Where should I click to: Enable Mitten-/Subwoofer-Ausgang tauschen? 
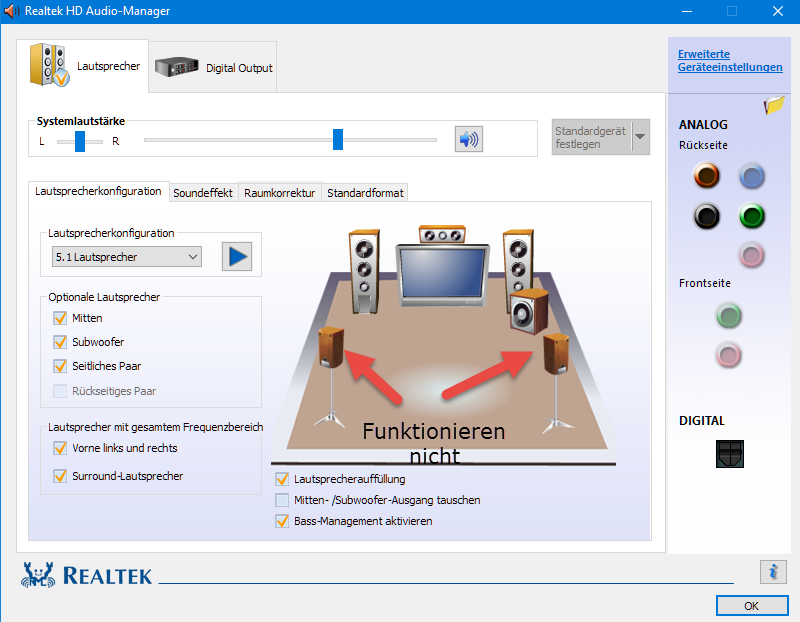(282, 500)
